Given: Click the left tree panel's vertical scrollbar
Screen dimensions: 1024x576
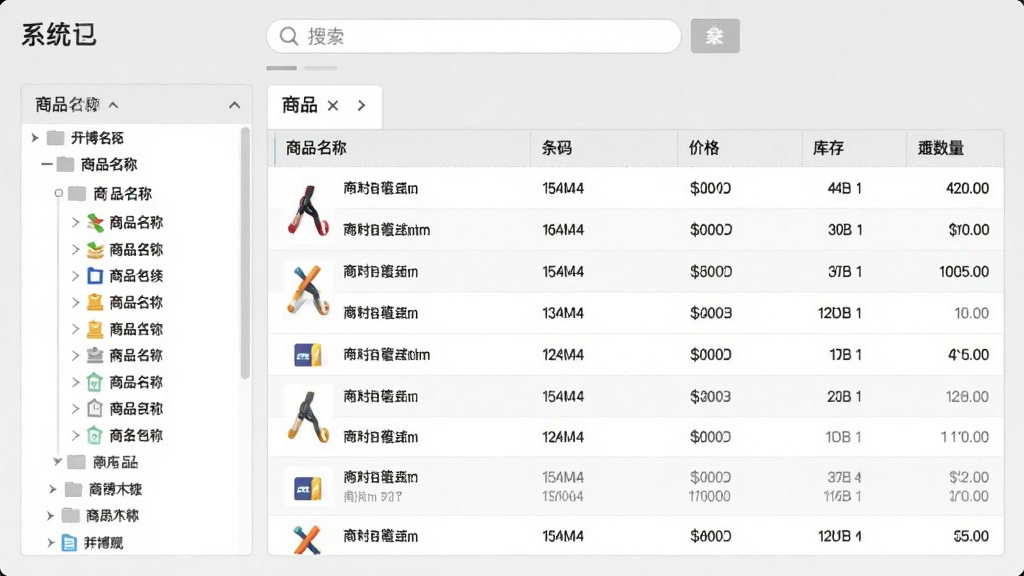Looking at the screenshot, I should point(246,253).
